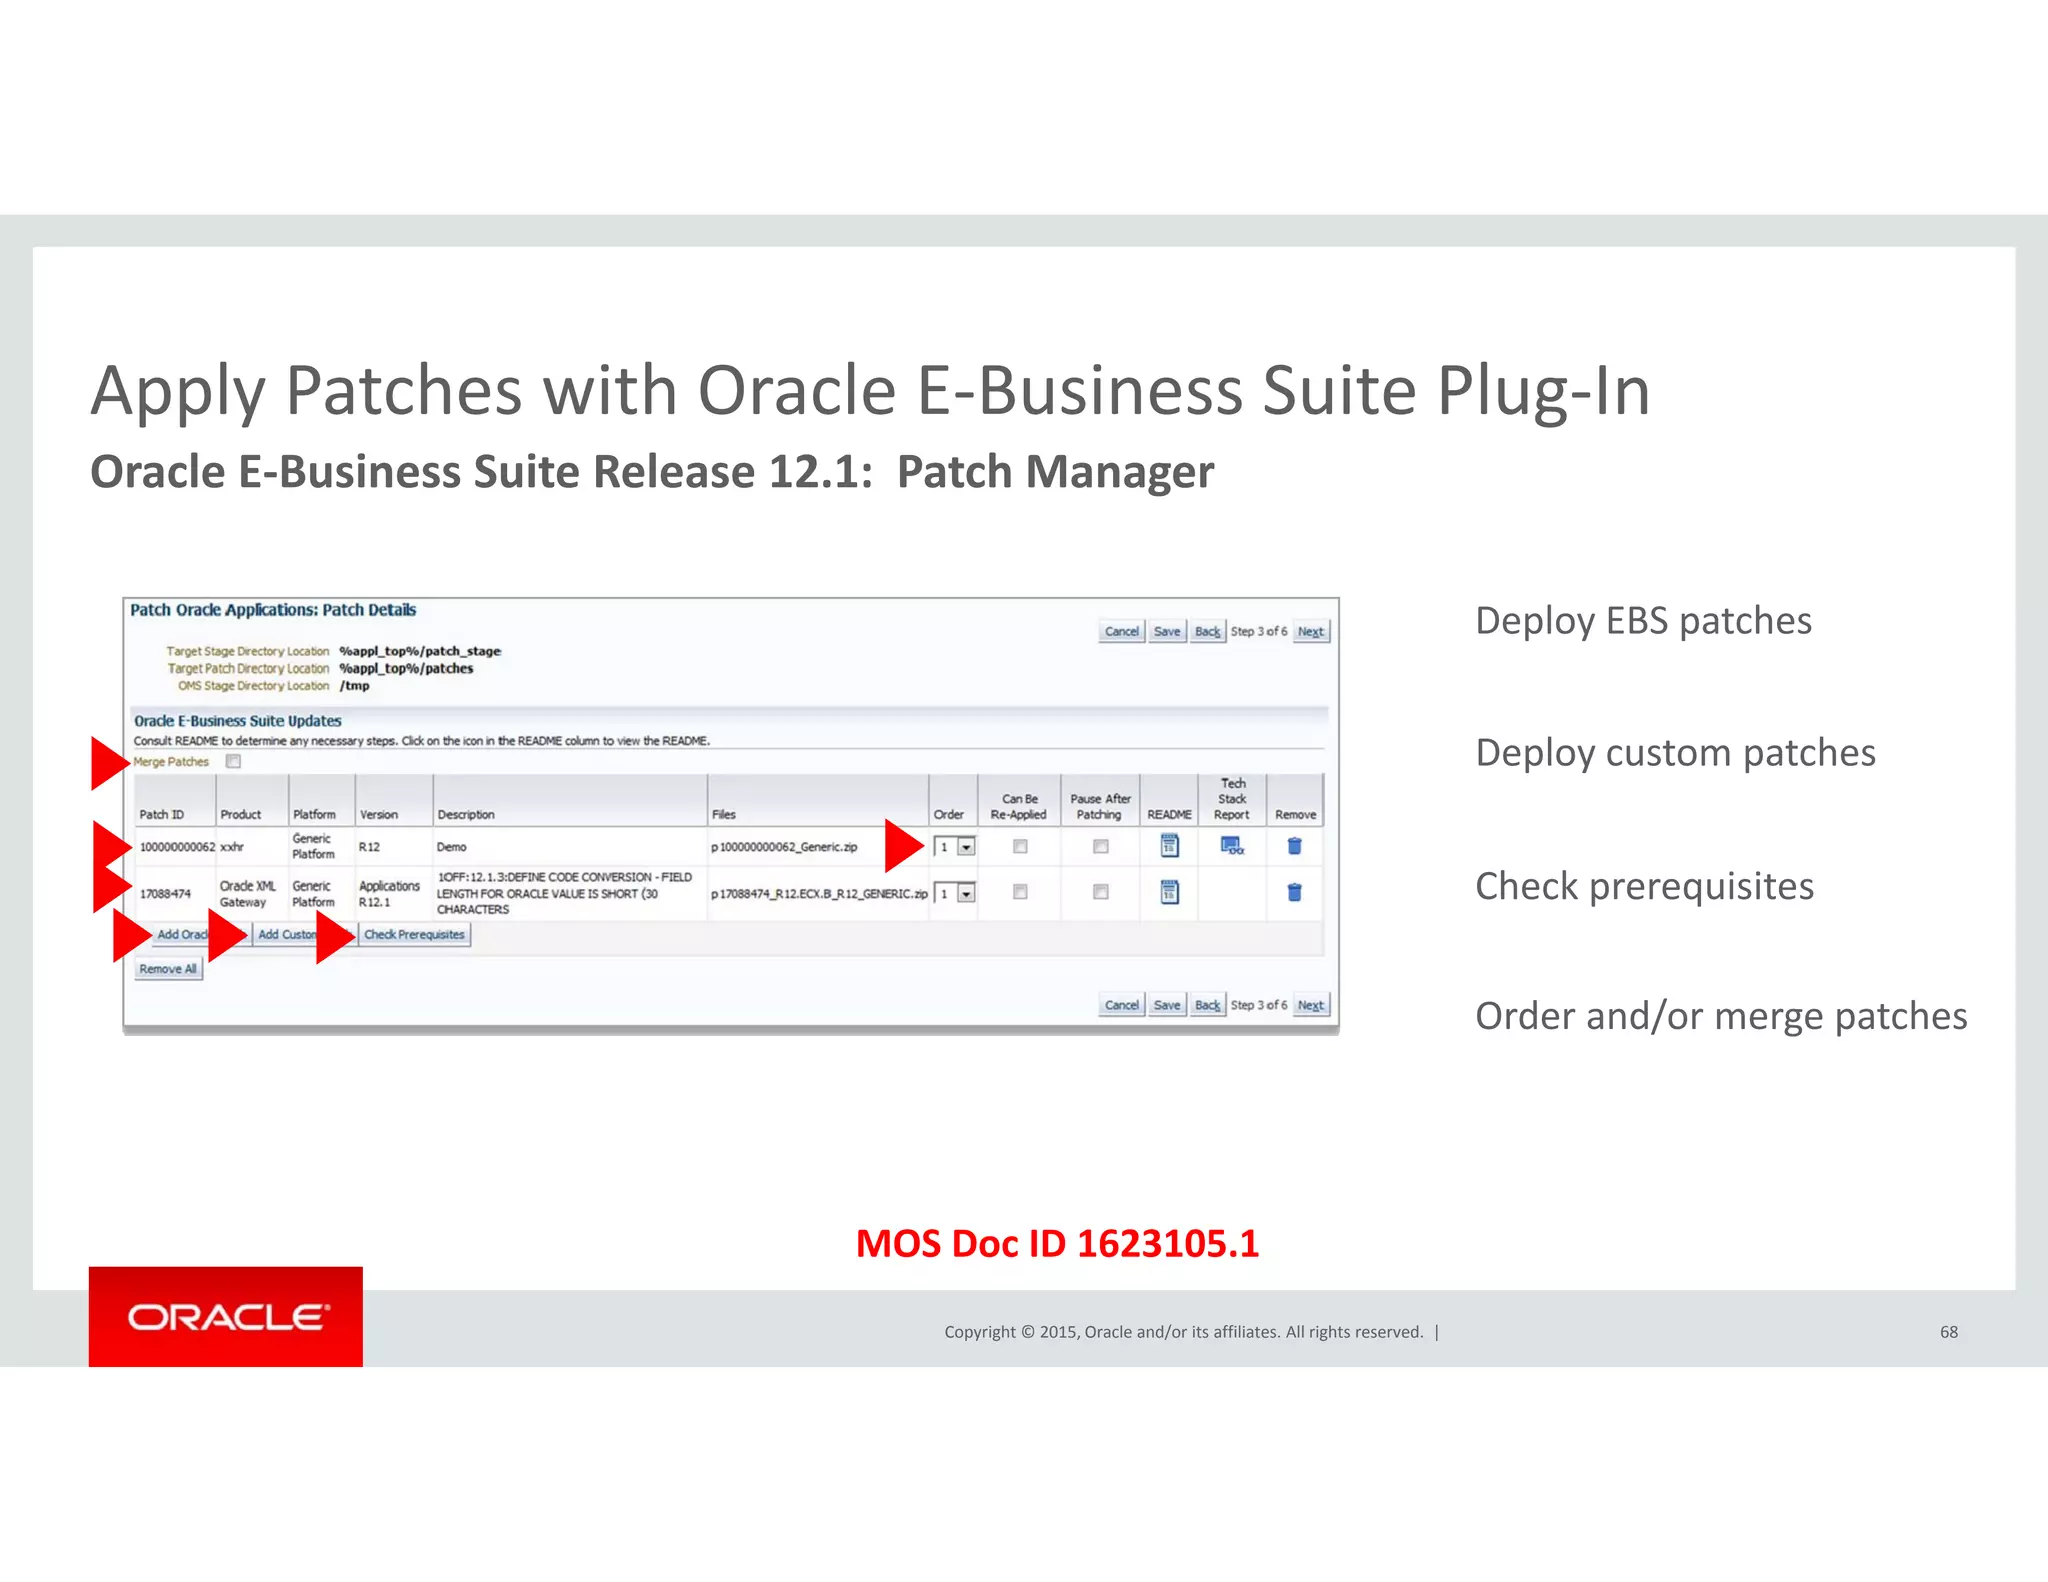Click the top Save button

(1166, 632)
